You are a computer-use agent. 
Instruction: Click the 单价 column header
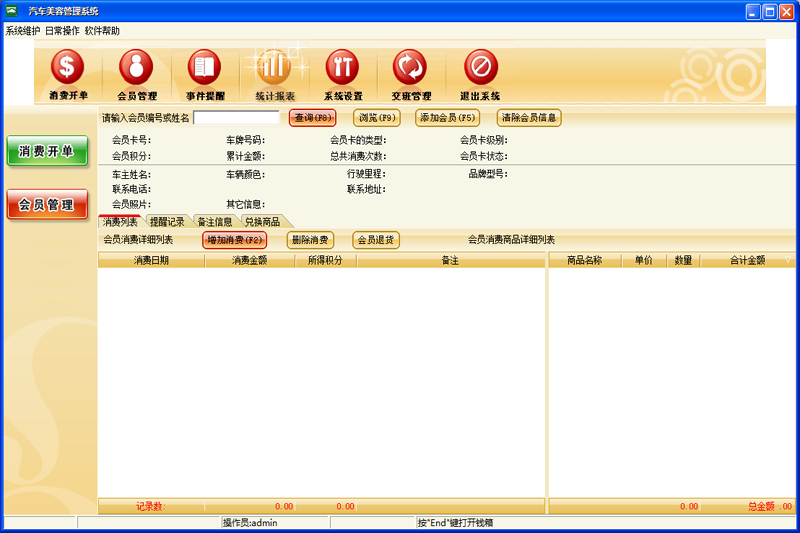pos(644,261)
